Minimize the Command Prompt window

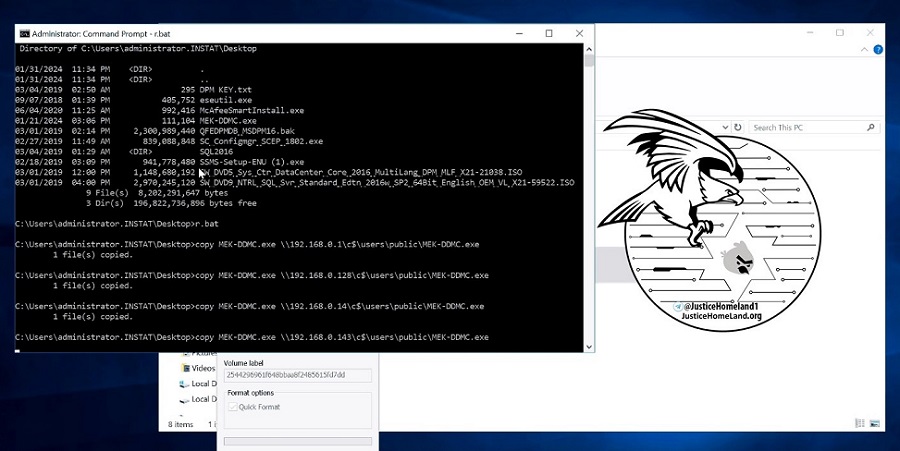pos(520,33)
